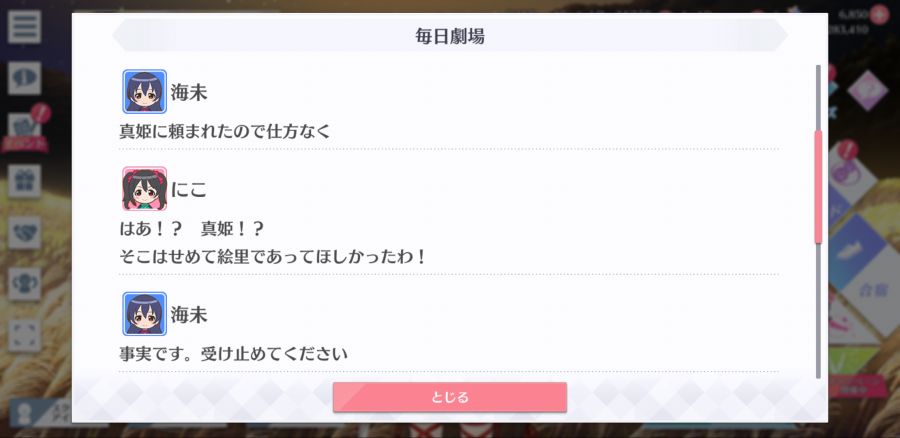This screenshot has height=438, width=900.
Task: Tap the first 海未 avatar thumbnail
Action: 145,91
